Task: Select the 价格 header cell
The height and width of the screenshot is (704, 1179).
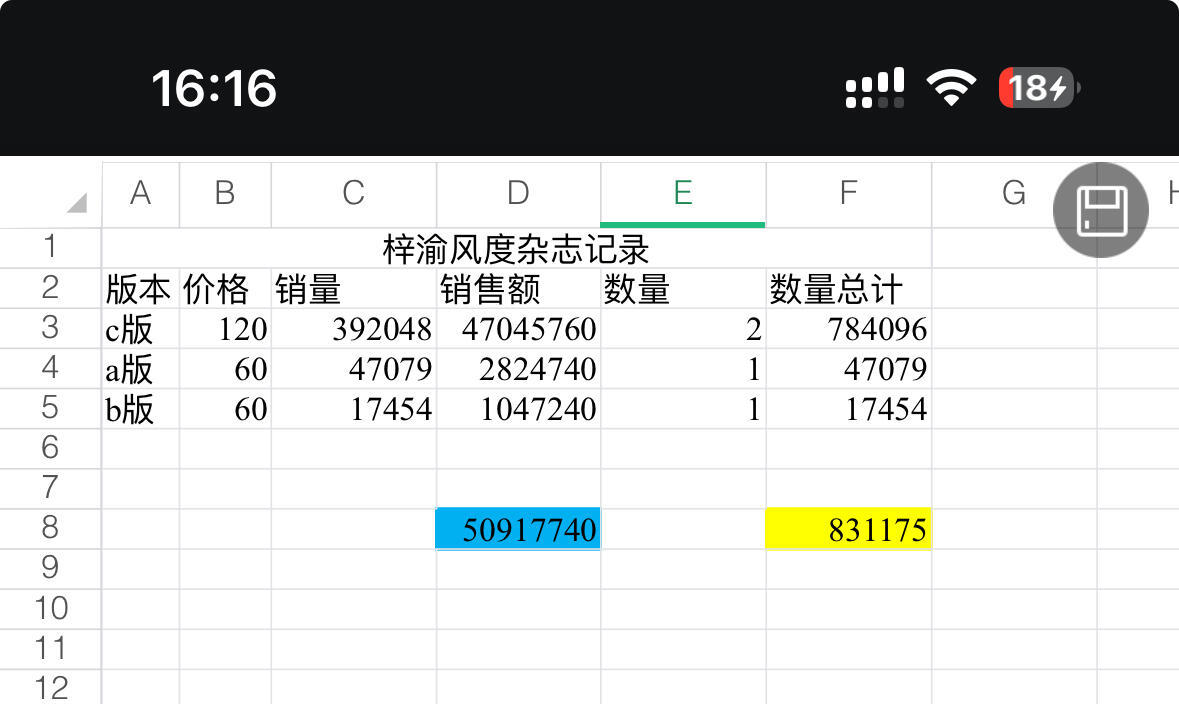Action: click(225, 288)
